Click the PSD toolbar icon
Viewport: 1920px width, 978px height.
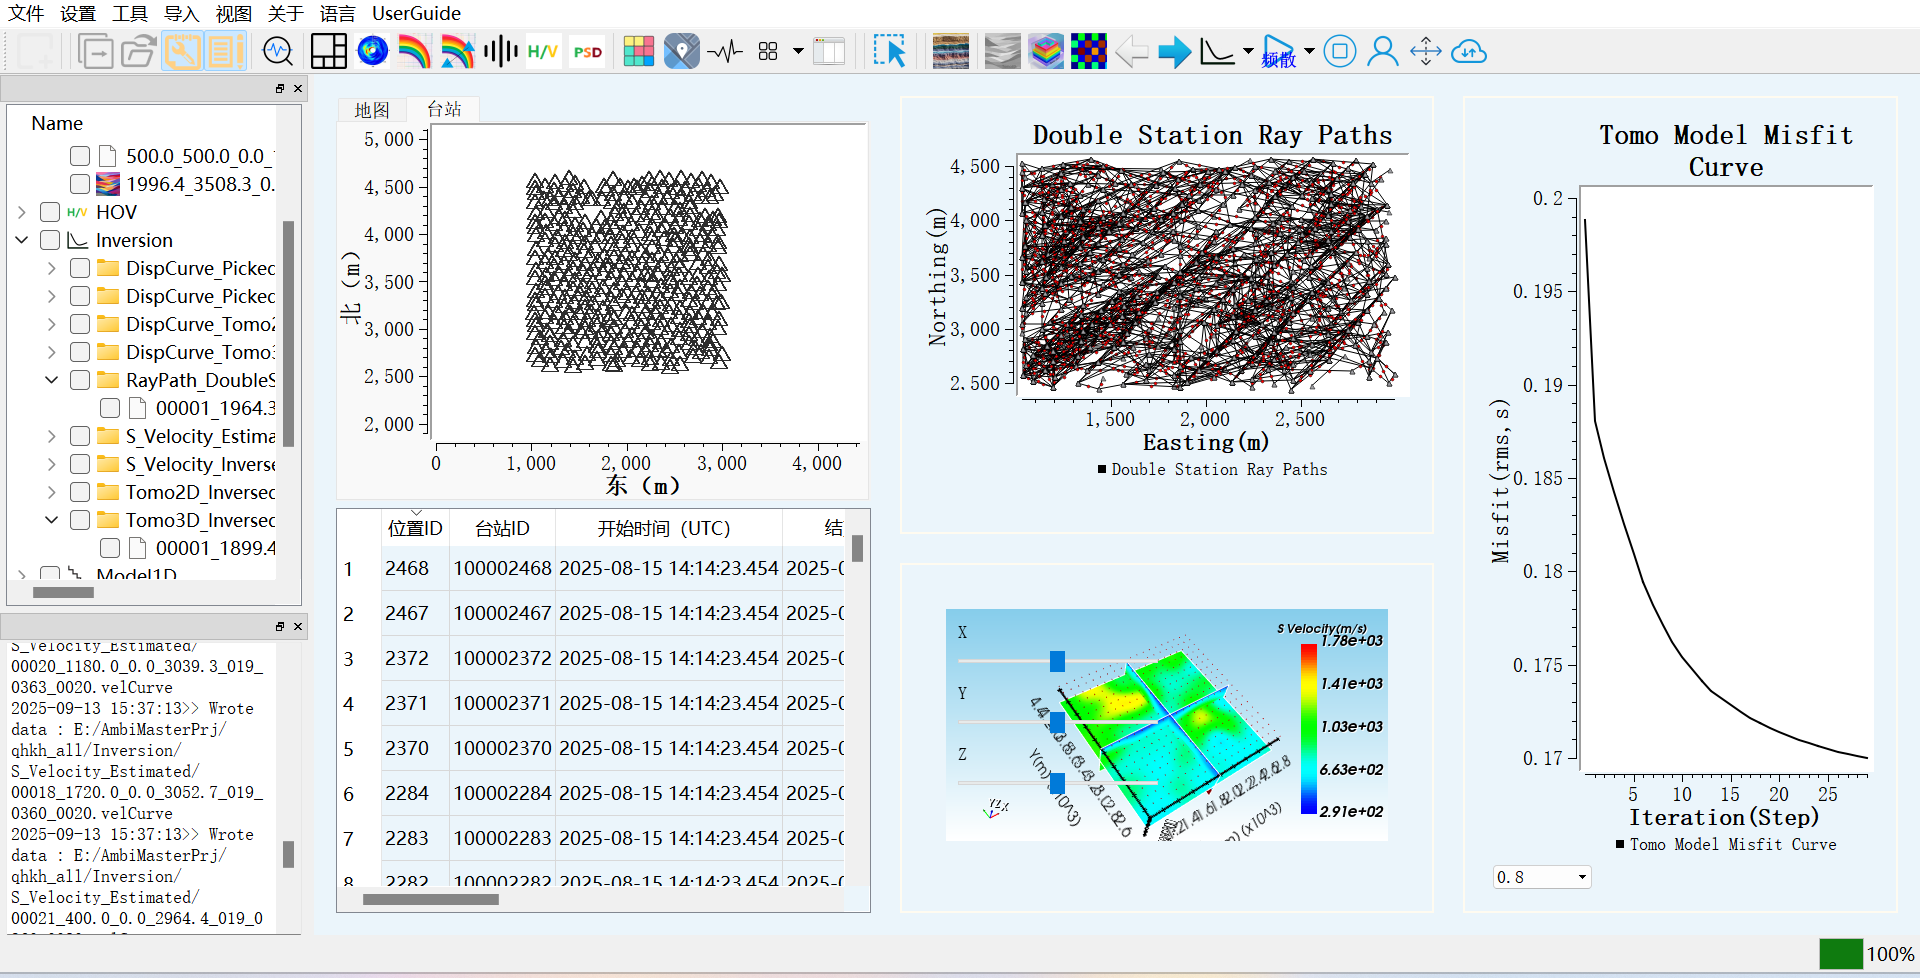coord(587,51)
